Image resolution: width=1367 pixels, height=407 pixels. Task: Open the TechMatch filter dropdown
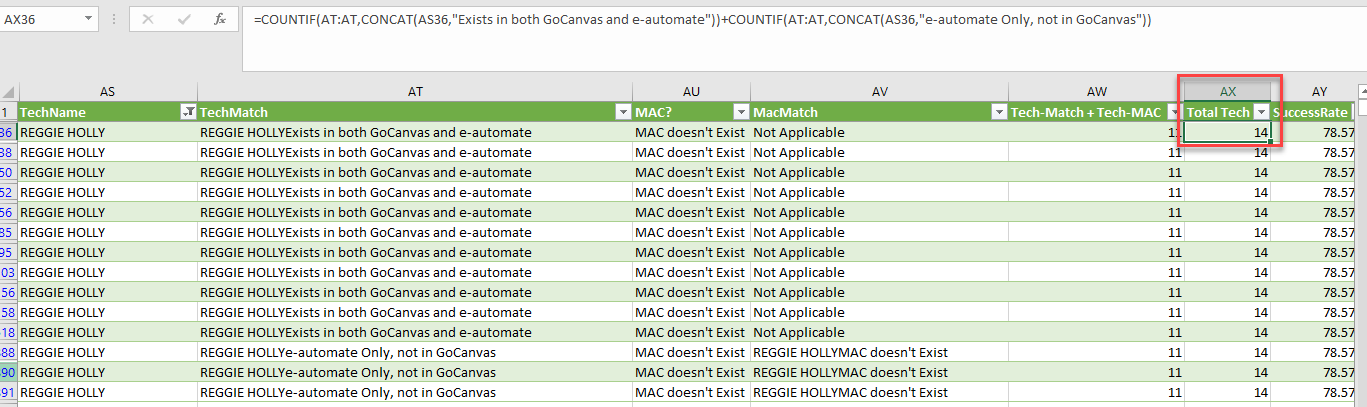pyautogui.click(x=623, y=112)
